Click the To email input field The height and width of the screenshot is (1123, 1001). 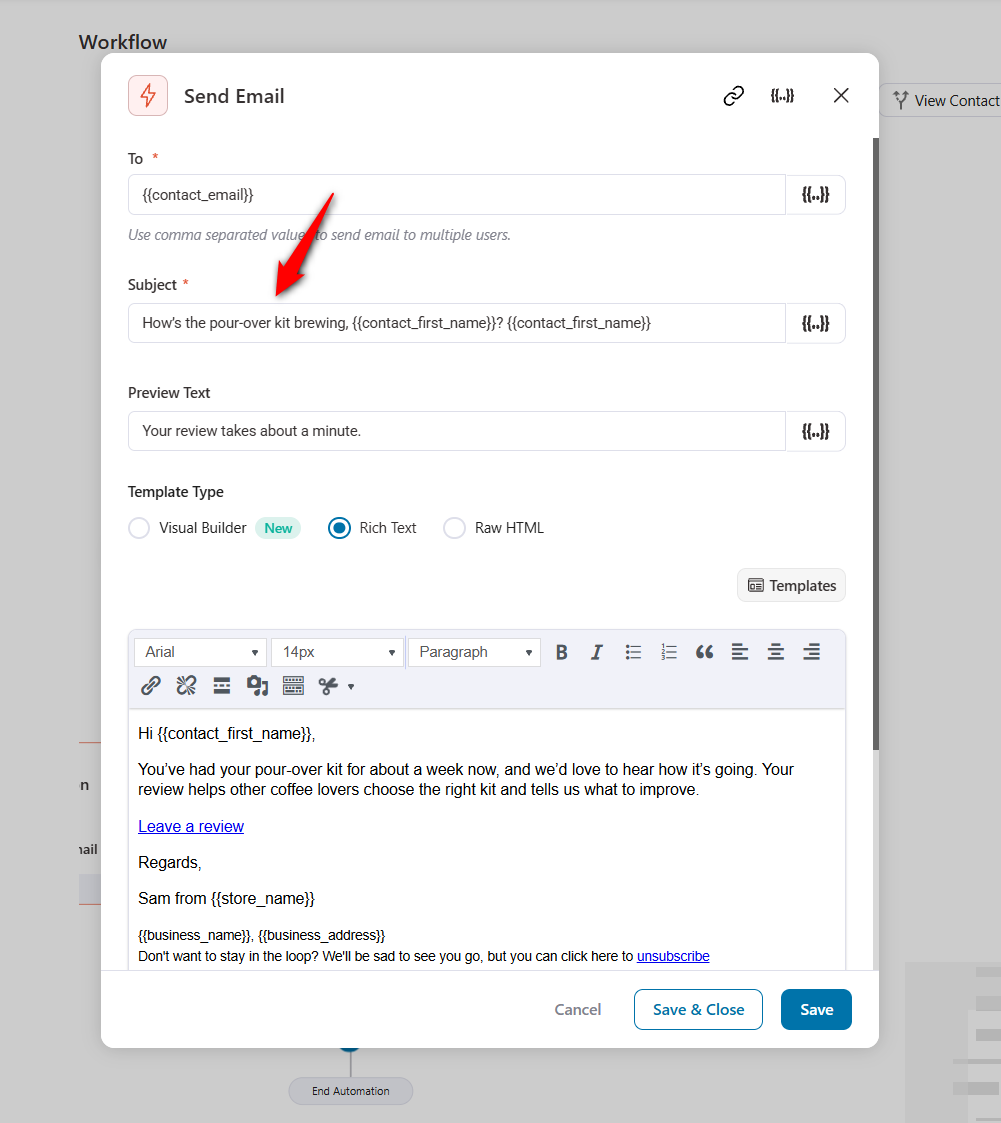(457, 195)
